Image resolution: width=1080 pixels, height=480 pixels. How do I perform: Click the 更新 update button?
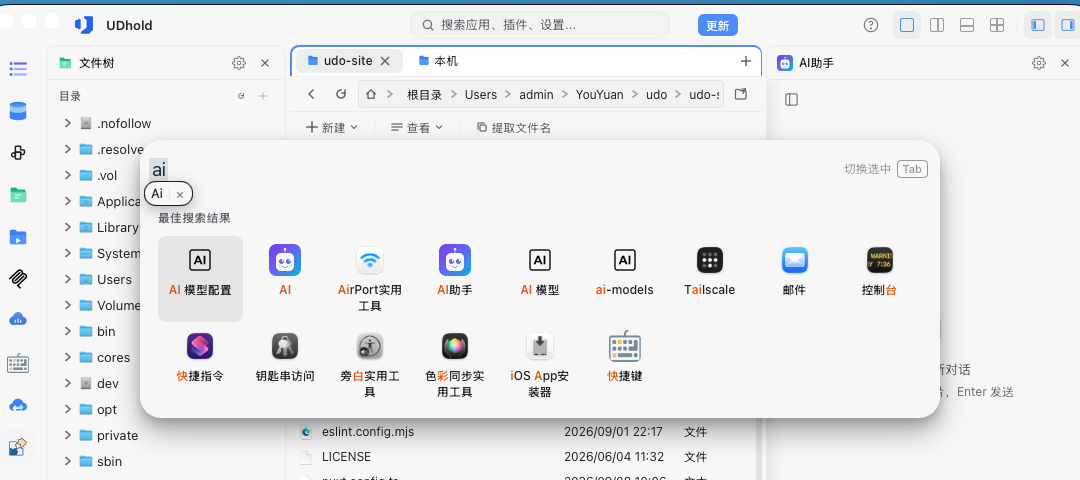click(x=718, y=25)
